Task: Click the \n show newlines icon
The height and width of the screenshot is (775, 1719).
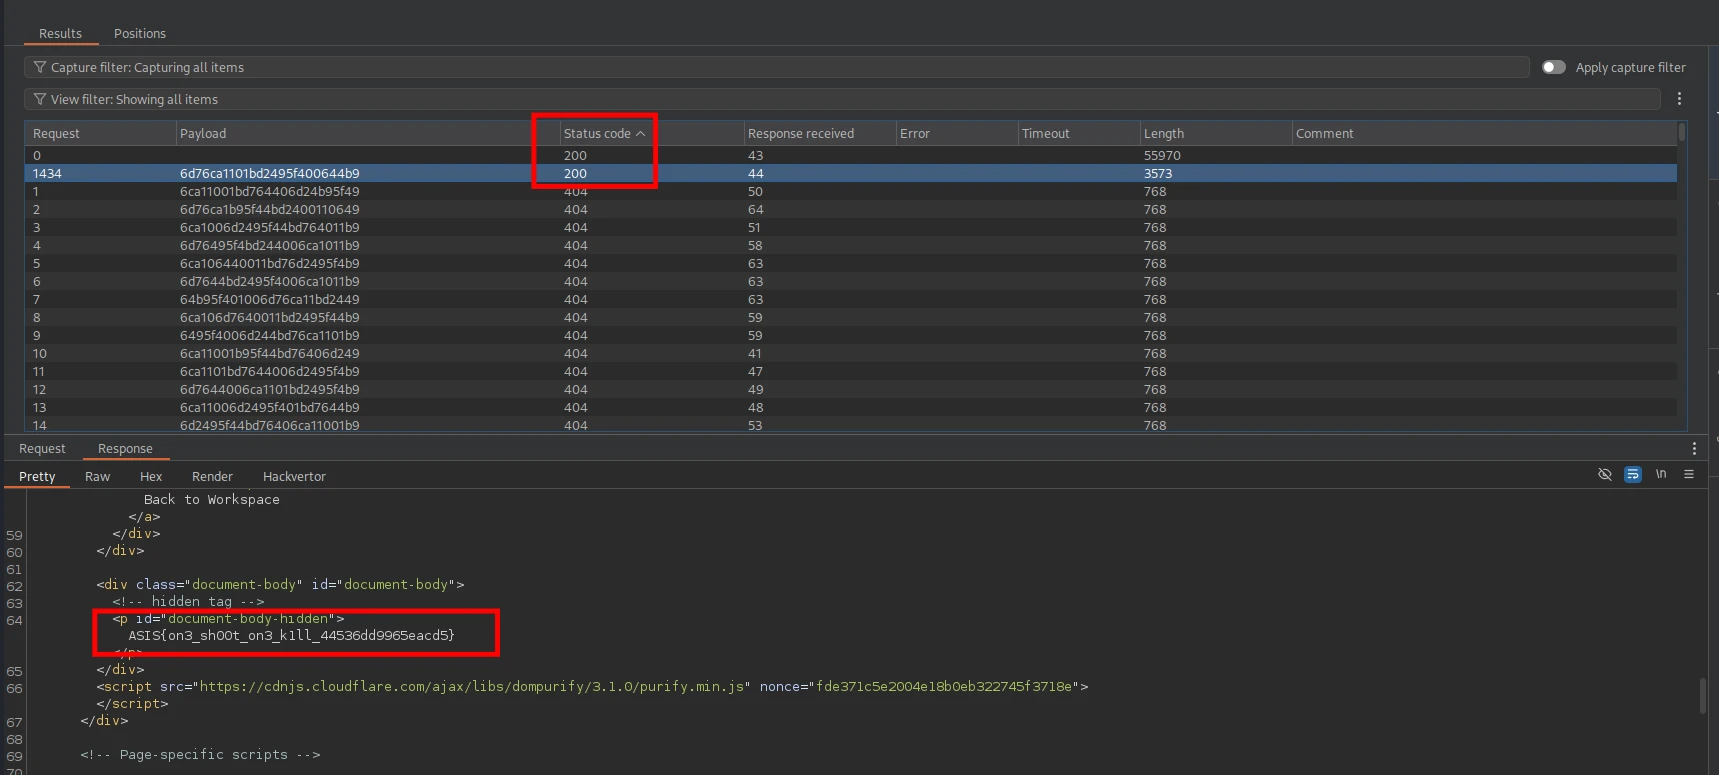Action: pos(1661,475)
